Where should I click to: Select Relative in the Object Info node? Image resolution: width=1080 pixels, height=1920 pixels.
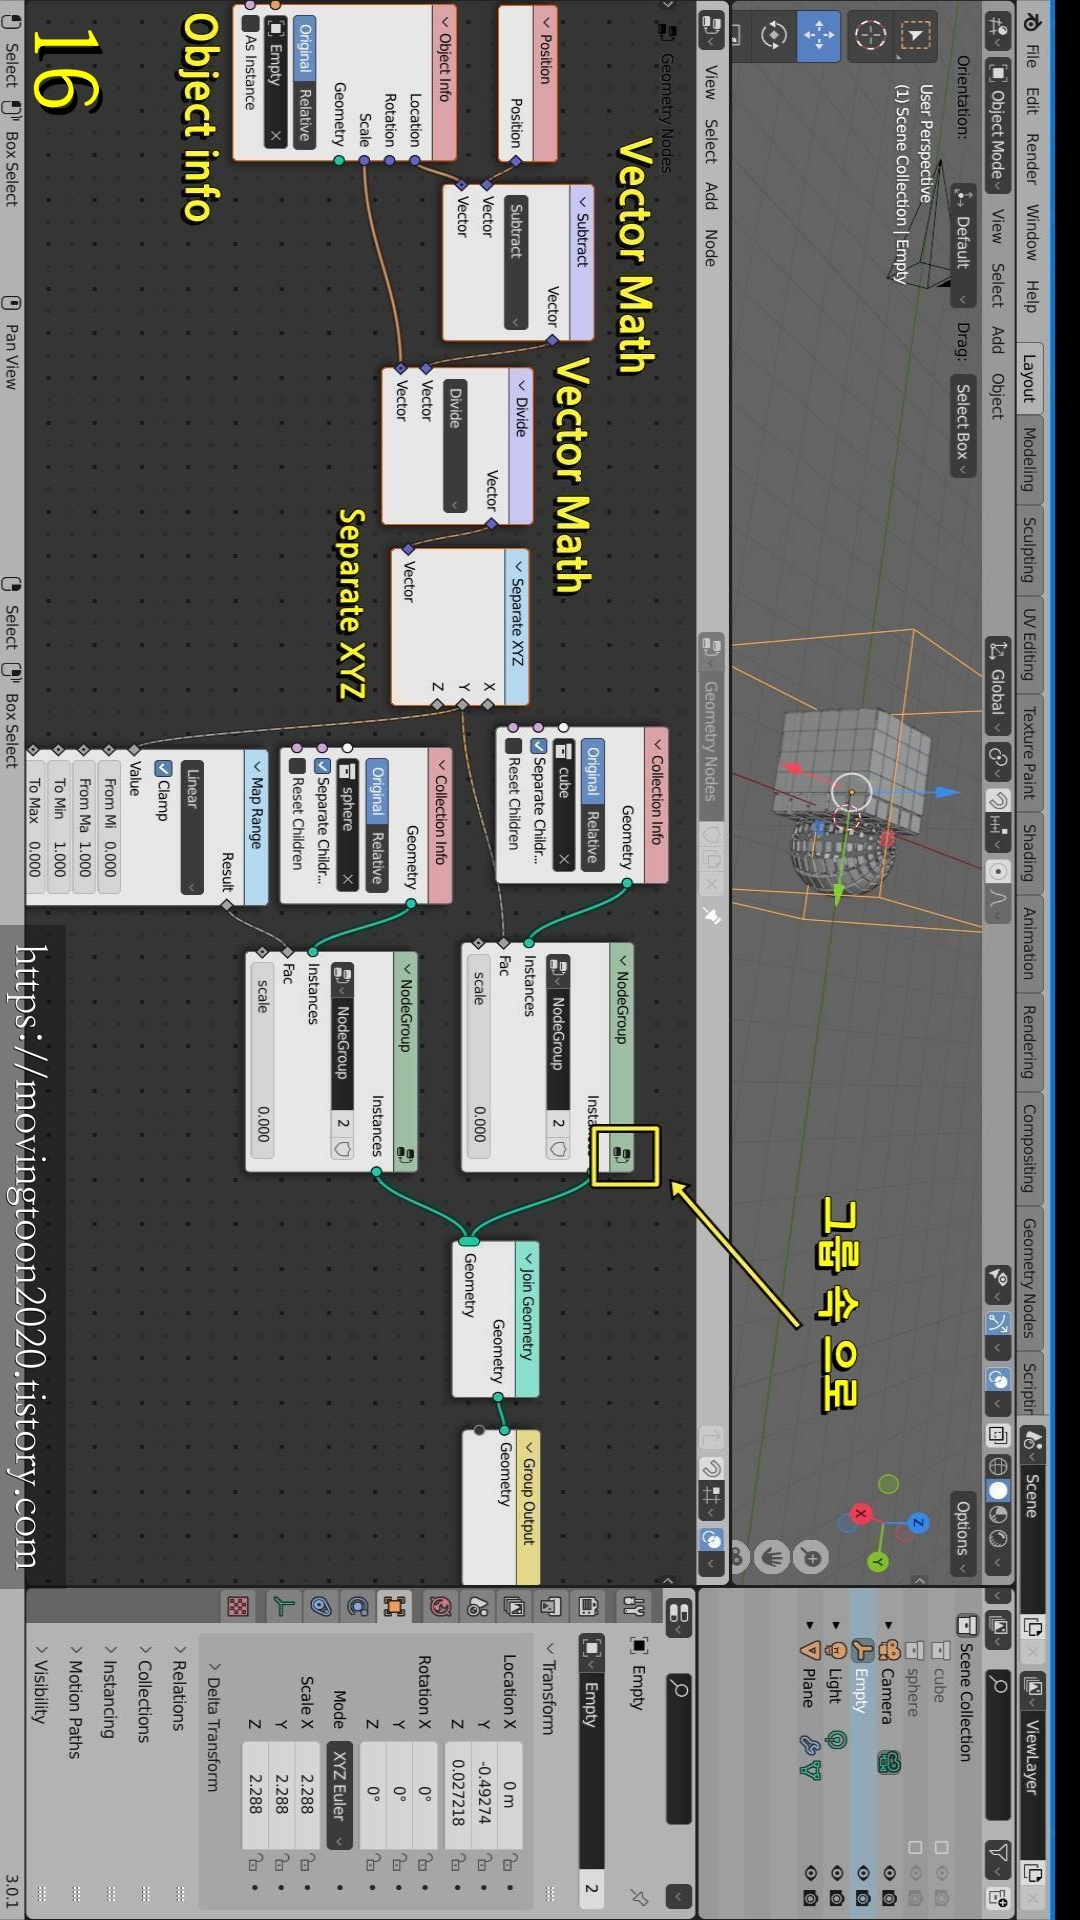[305, 114]
